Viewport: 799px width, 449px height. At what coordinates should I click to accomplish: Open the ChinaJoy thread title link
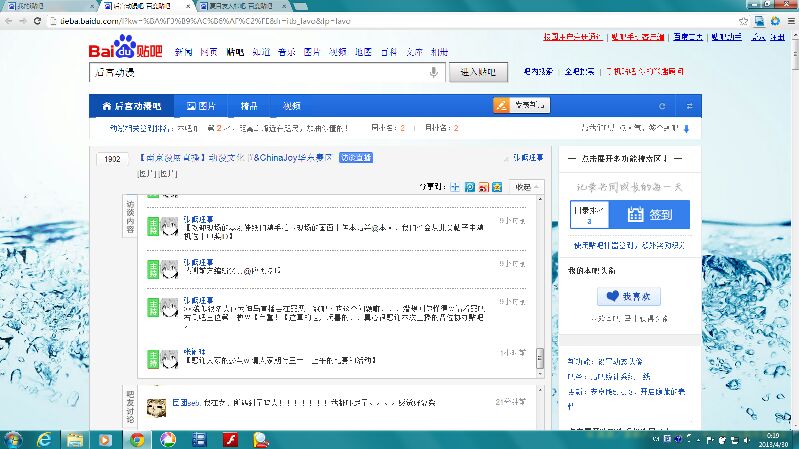coord(235,158)
